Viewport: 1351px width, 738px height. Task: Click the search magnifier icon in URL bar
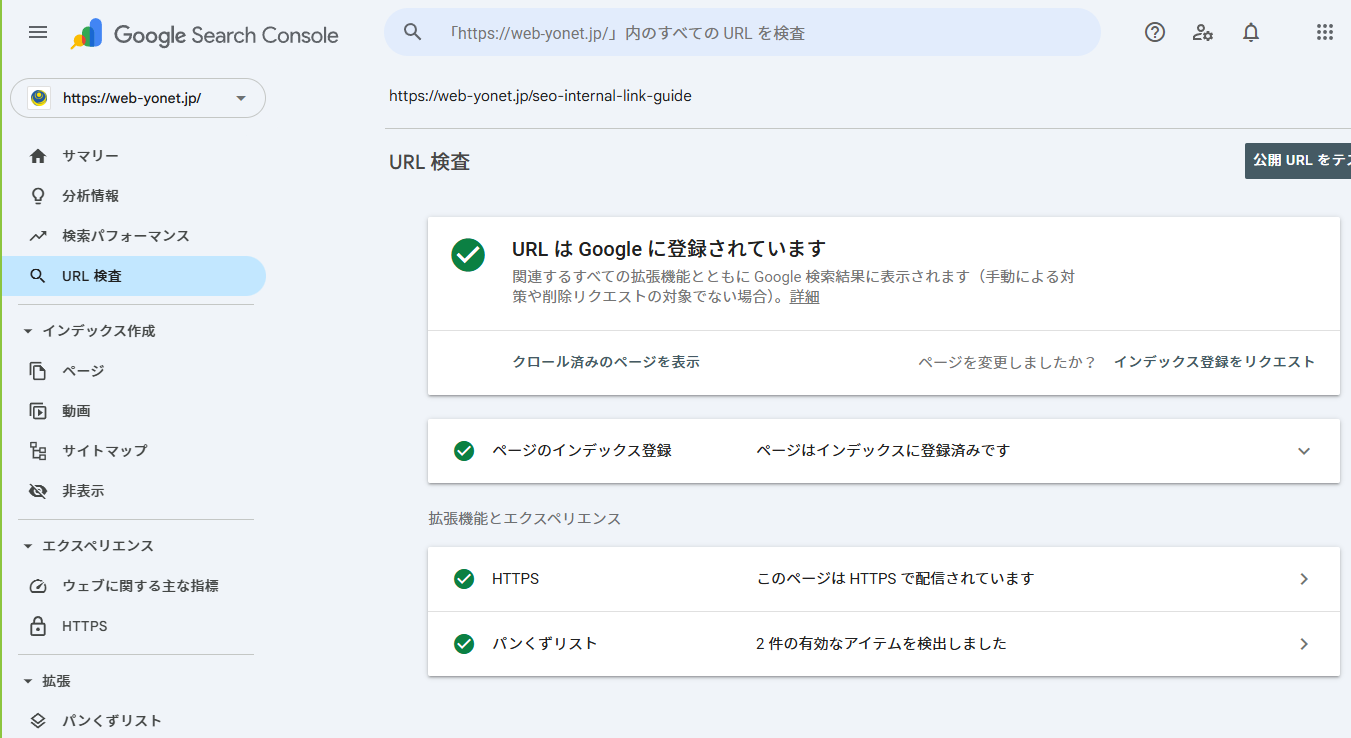click(413, 33)
